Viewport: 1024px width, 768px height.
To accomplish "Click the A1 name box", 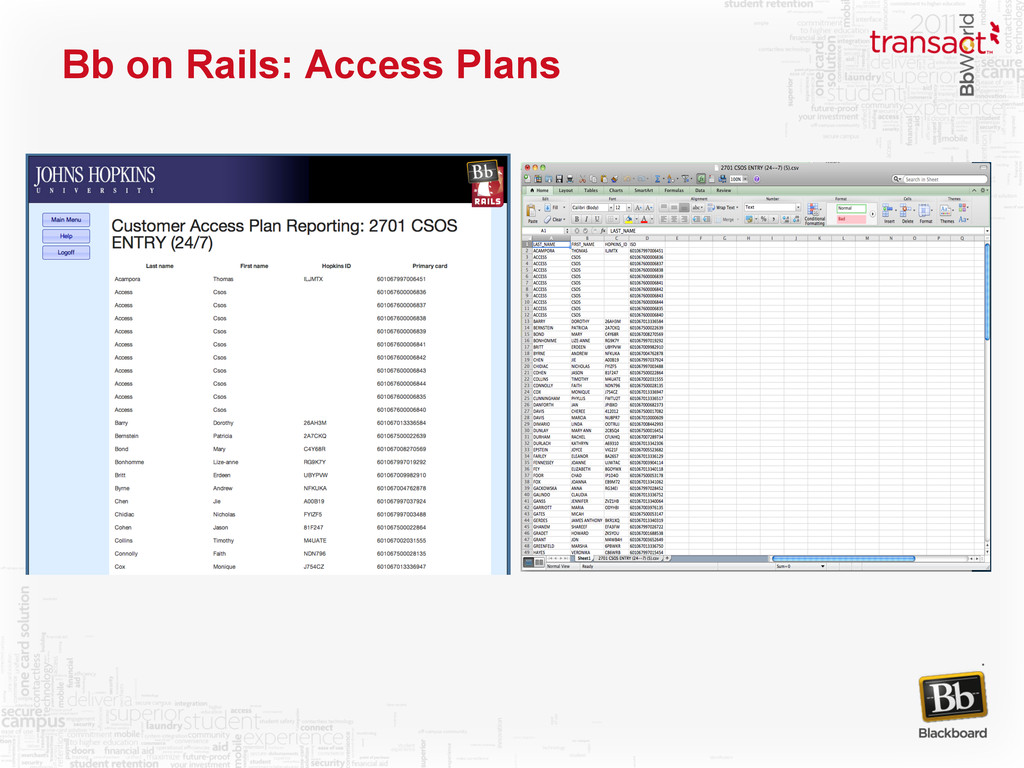I will [544, 231].
